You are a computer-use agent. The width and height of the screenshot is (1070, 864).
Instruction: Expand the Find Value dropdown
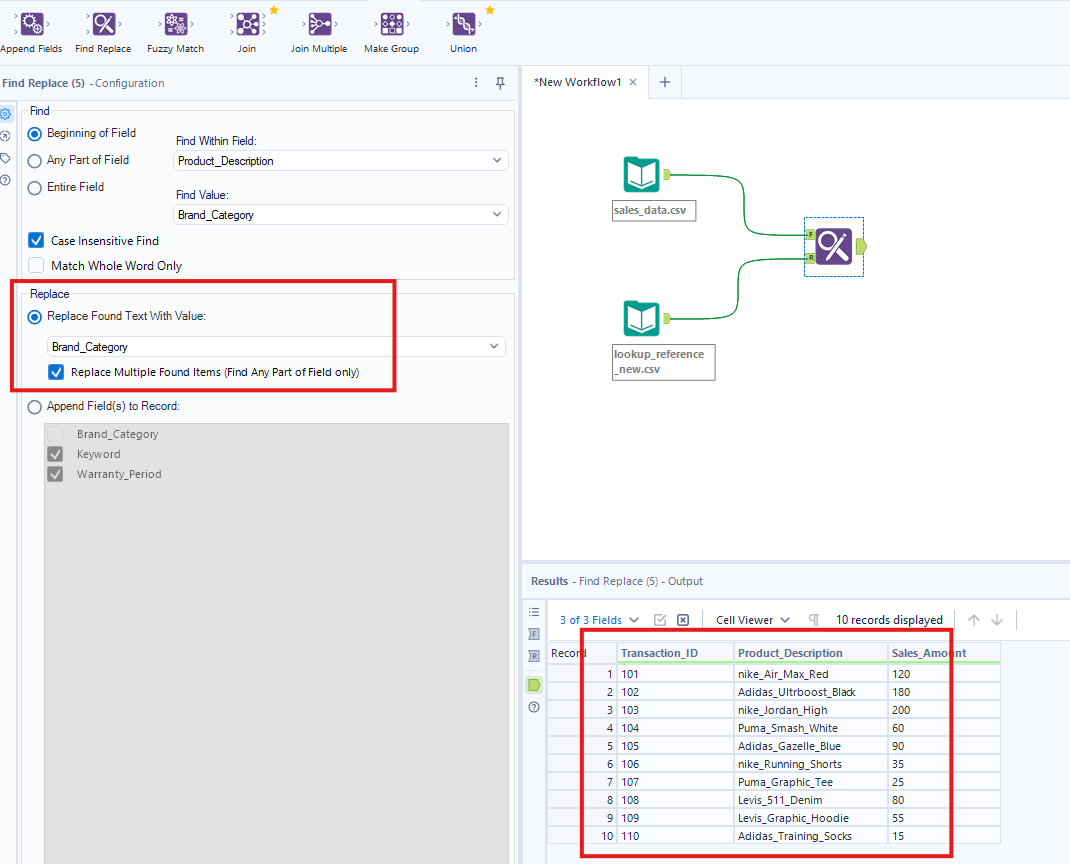click(341, 214)
